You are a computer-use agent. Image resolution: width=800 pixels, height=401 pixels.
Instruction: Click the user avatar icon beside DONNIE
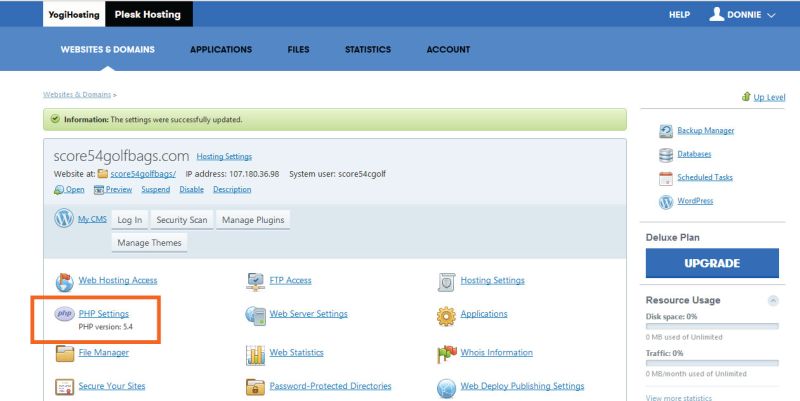click(x=716, y=14)
